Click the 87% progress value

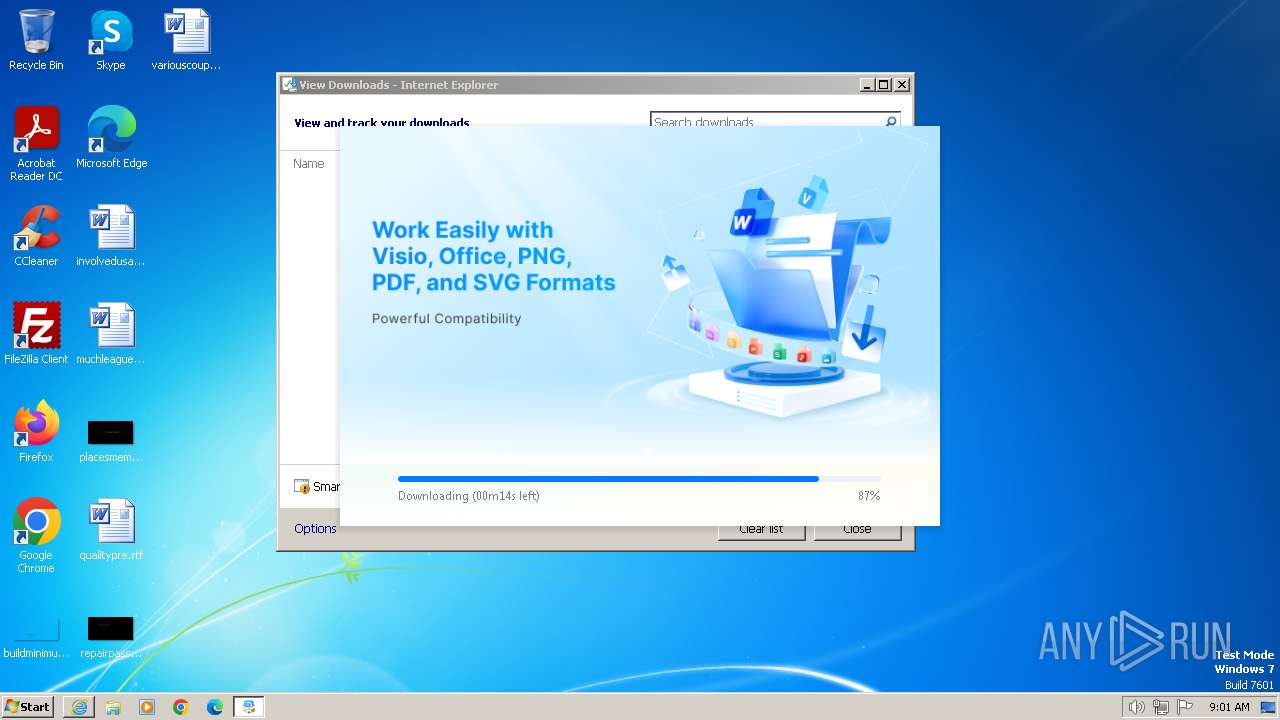point(869,496)
